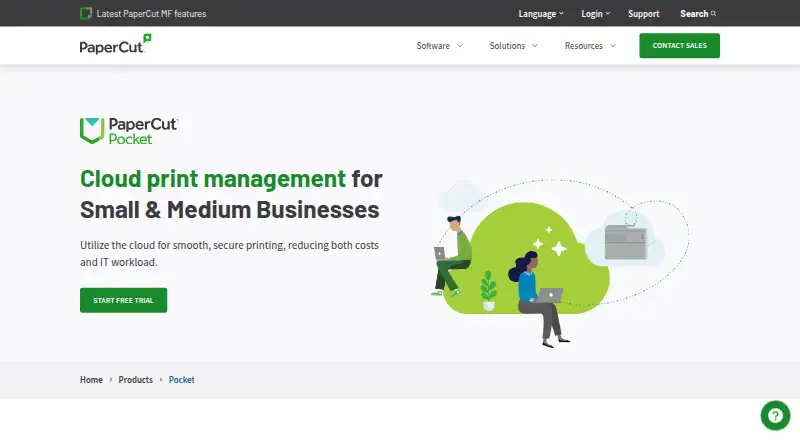The width and height of the screenshot is (800, 440).
Task: Click the Start Free Trial button
Action: 123,300
